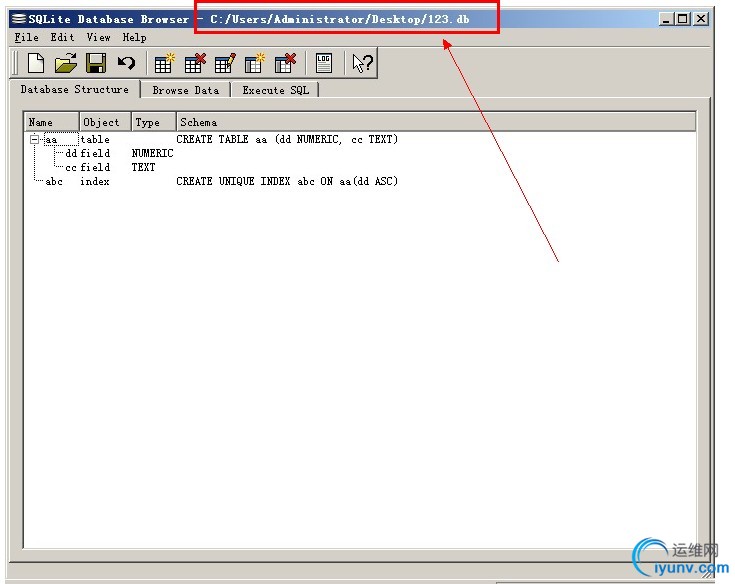Image resolution: width=735 pixels, height=584 pixels.
Task: Activate the What's This help cursor icon
Action: pyautogui.click(x=362, y=63)
